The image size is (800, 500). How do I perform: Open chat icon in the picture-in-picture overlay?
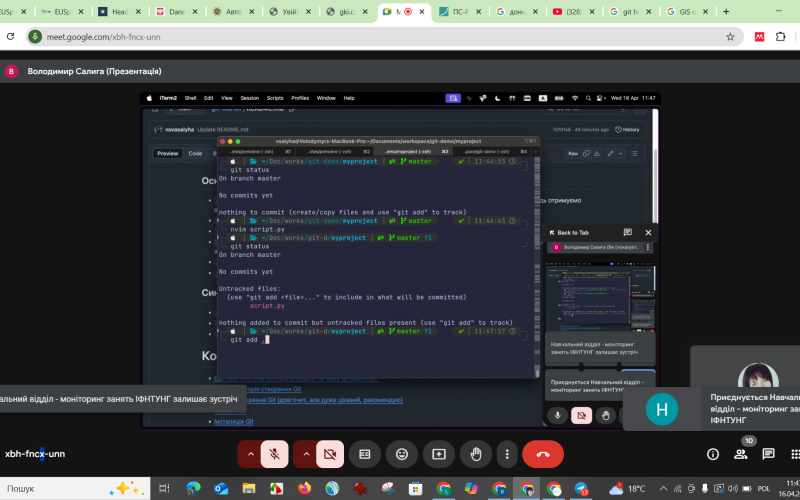point(628,232)
